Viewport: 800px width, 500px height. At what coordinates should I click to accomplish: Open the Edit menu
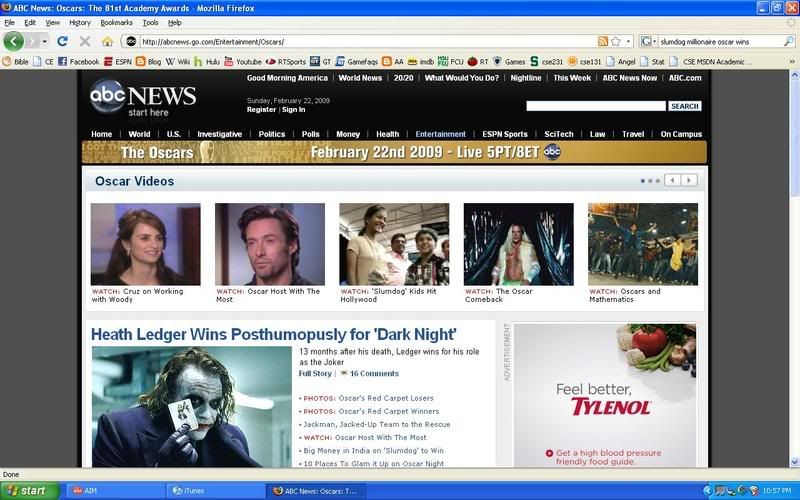pos(30,22)
